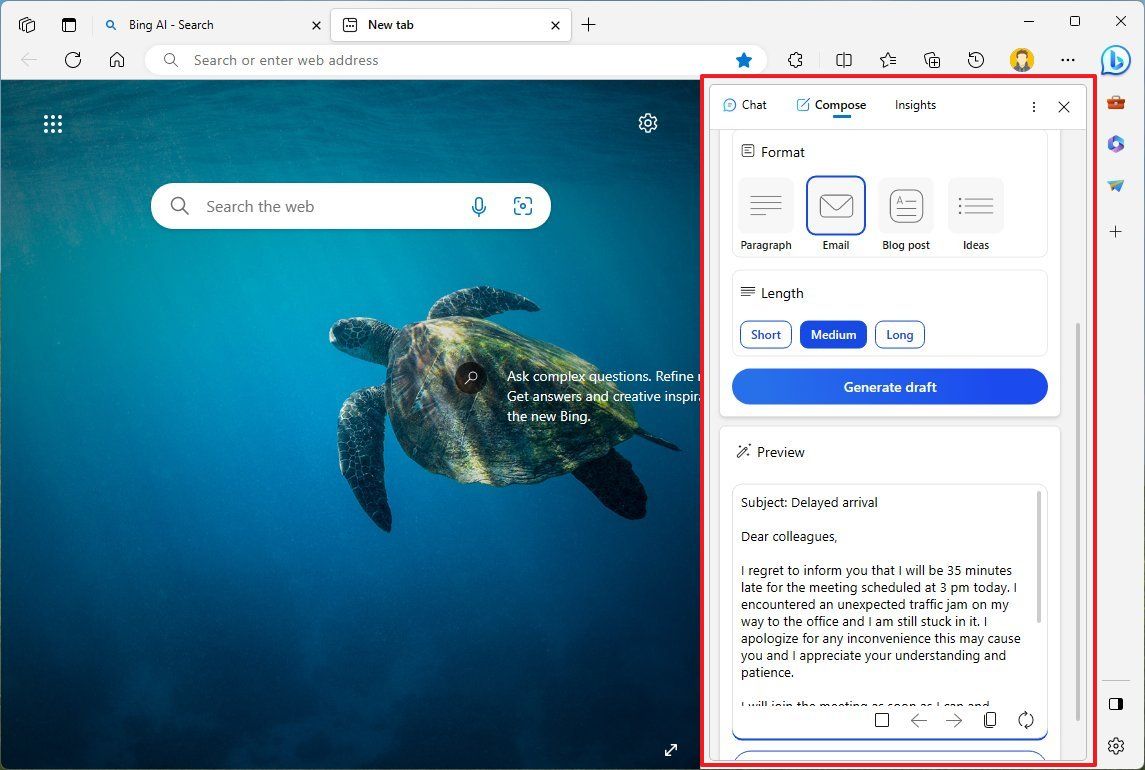Open the page settings gear on new tab

[x=648, y=122]
